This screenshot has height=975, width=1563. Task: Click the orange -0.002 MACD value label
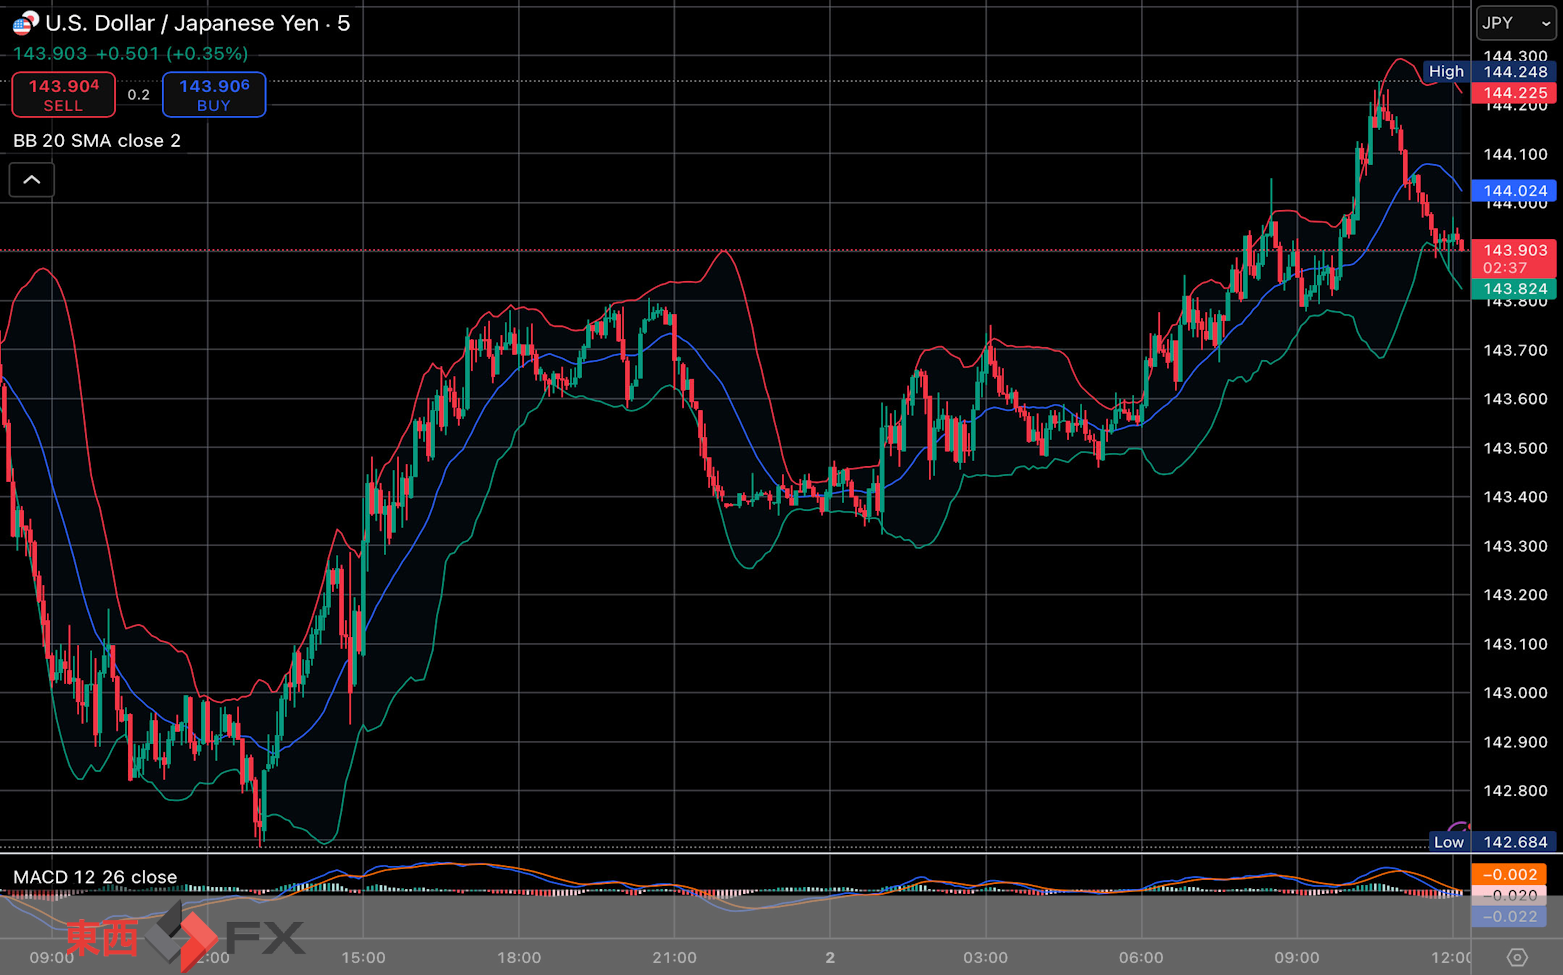[x=1509, y=874]
